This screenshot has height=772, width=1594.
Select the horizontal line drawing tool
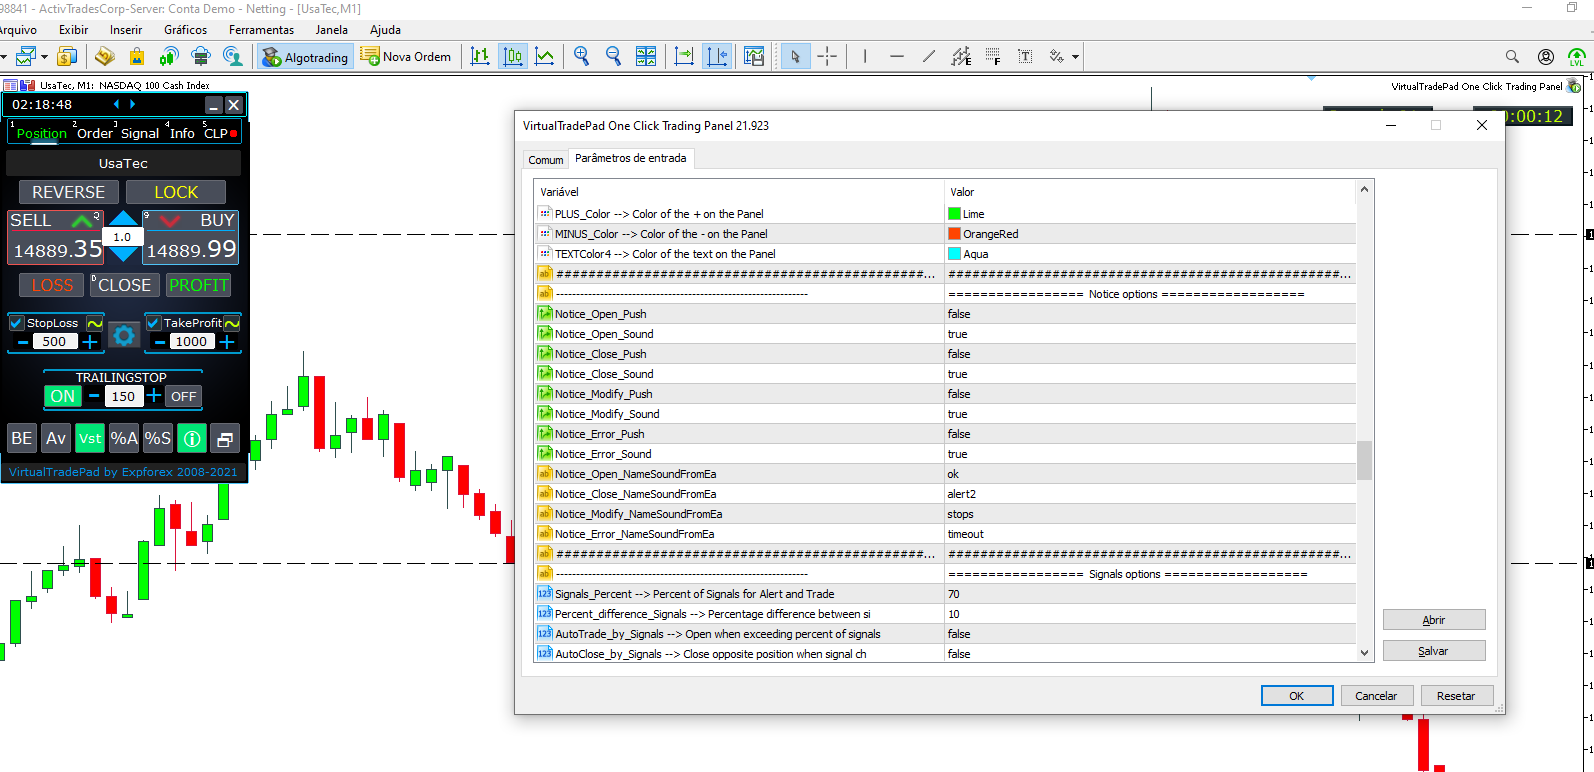[897, 56]
